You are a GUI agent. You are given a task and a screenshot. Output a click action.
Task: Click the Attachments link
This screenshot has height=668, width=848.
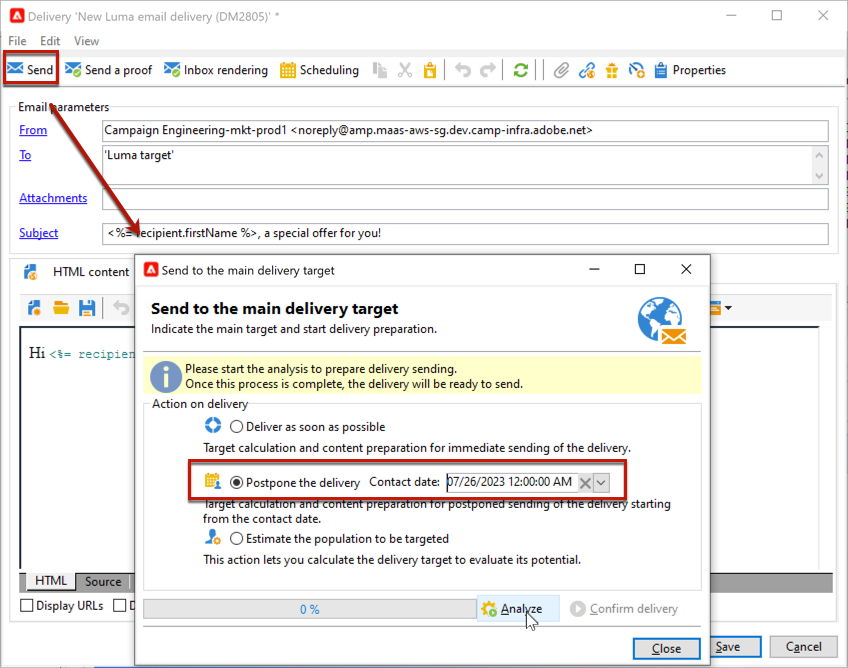click(53, 198)
